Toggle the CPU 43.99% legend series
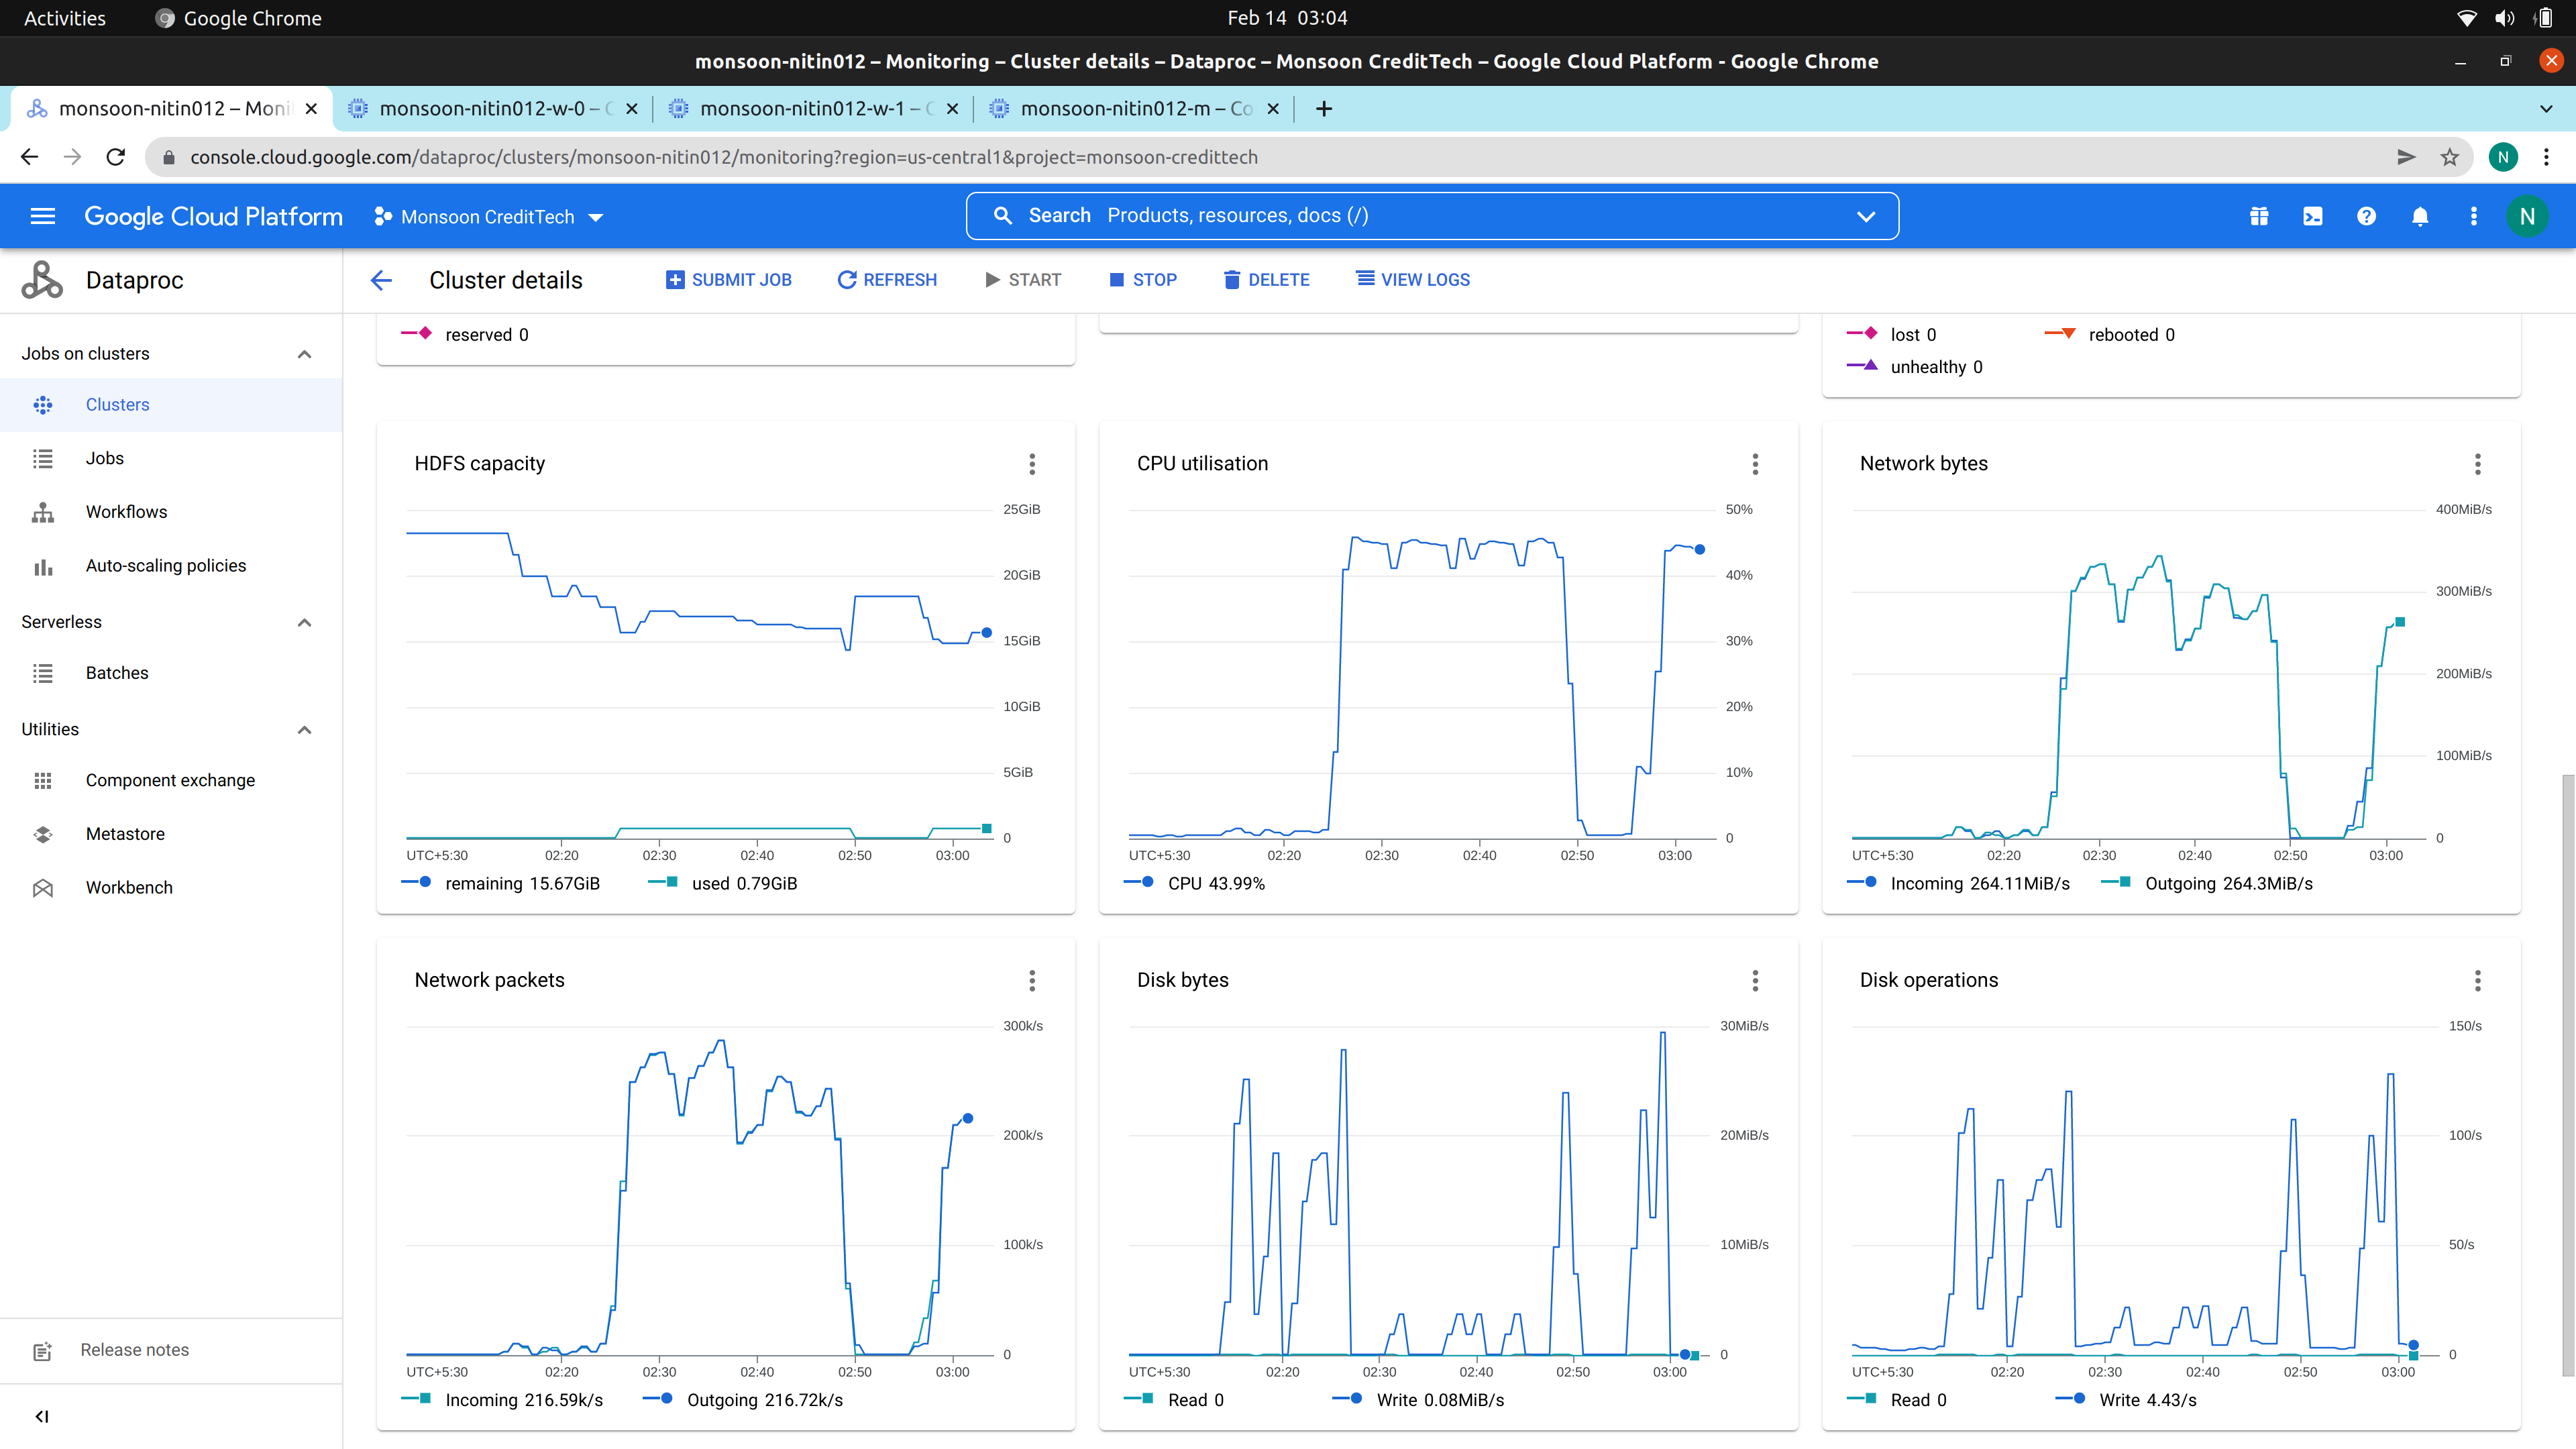The image size is (2576, 1449). [x=1194, y=884]
